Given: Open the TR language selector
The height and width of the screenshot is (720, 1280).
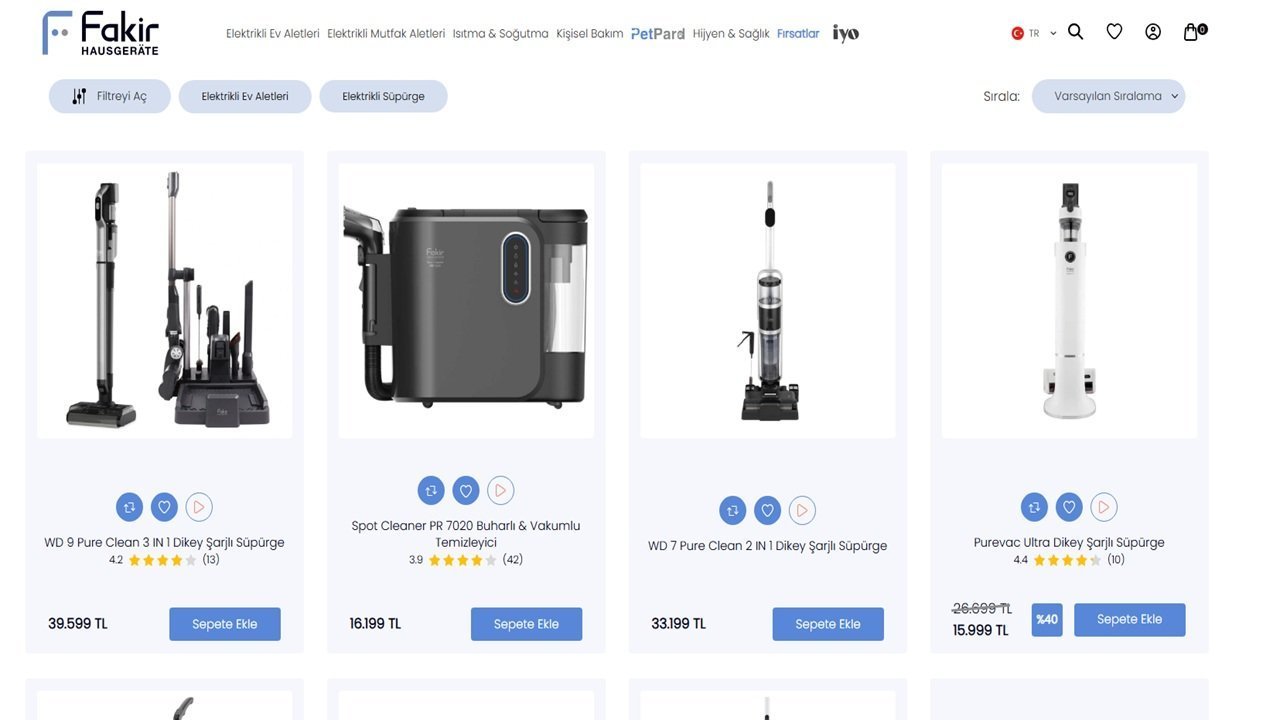Looking at the screenshot, I should pos(1033,33).
